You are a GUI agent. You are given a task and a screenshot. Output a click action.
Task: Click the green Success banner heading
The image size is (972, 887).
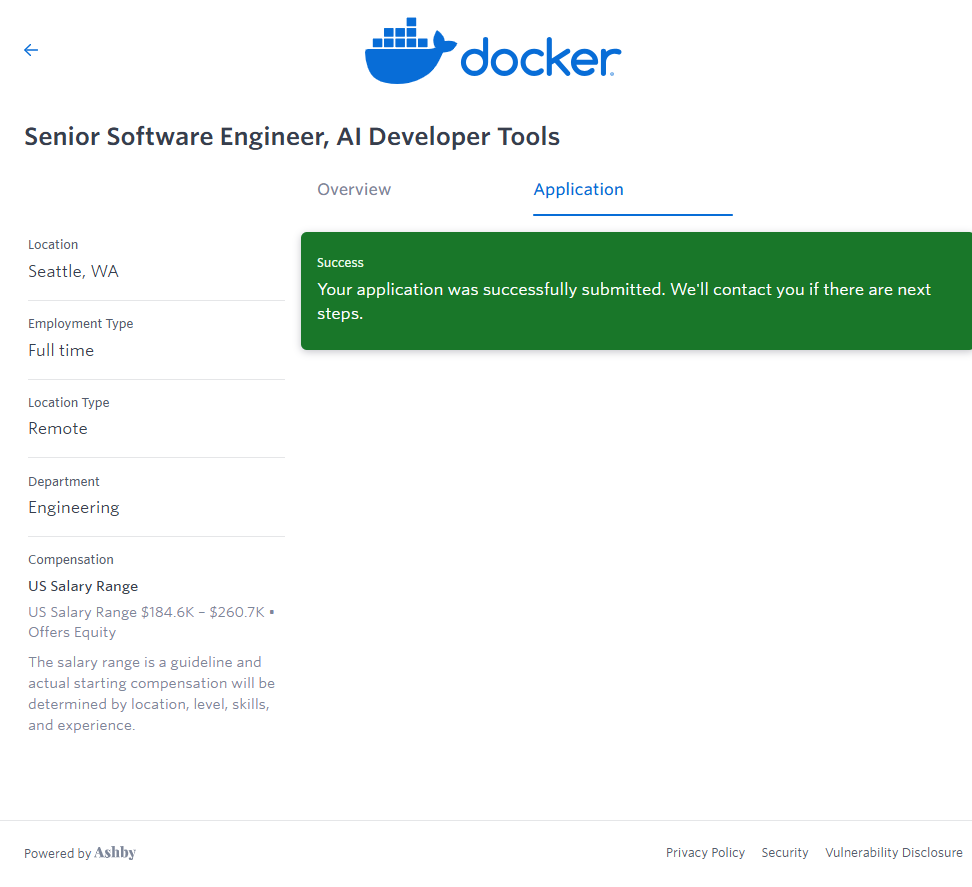(x=340, y=263)
